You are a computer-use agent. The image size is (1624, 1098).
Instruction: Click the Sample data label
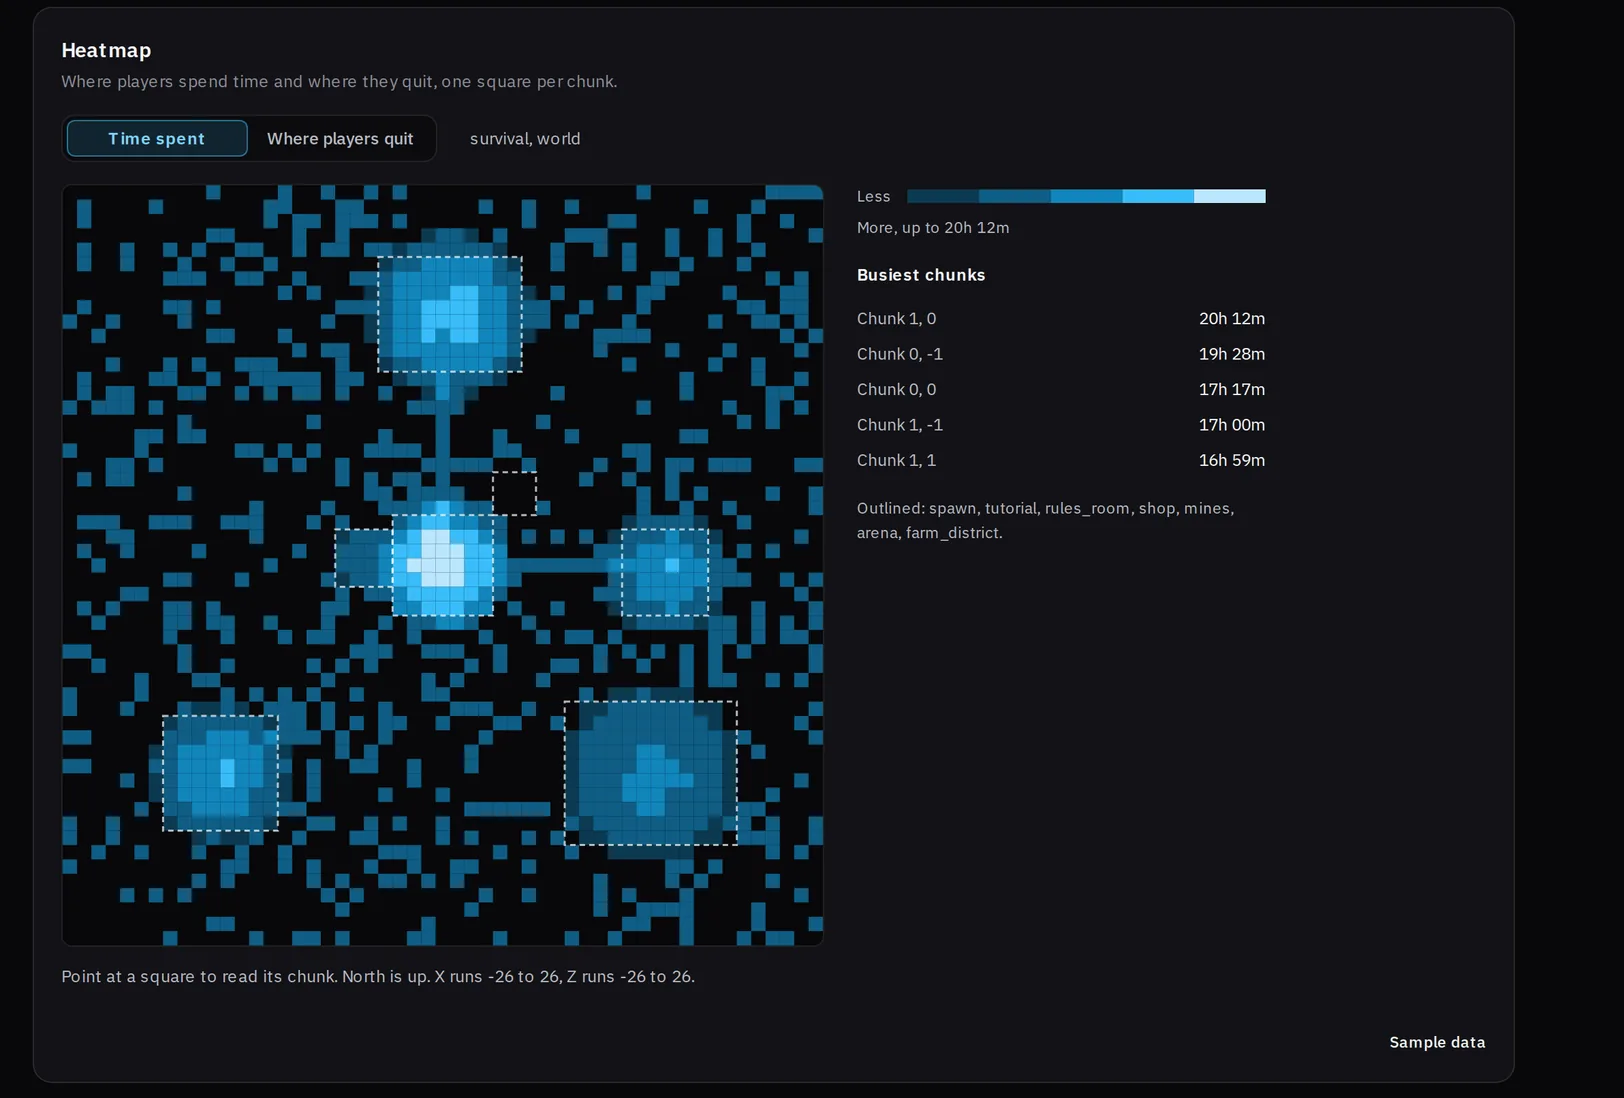1437,1042
